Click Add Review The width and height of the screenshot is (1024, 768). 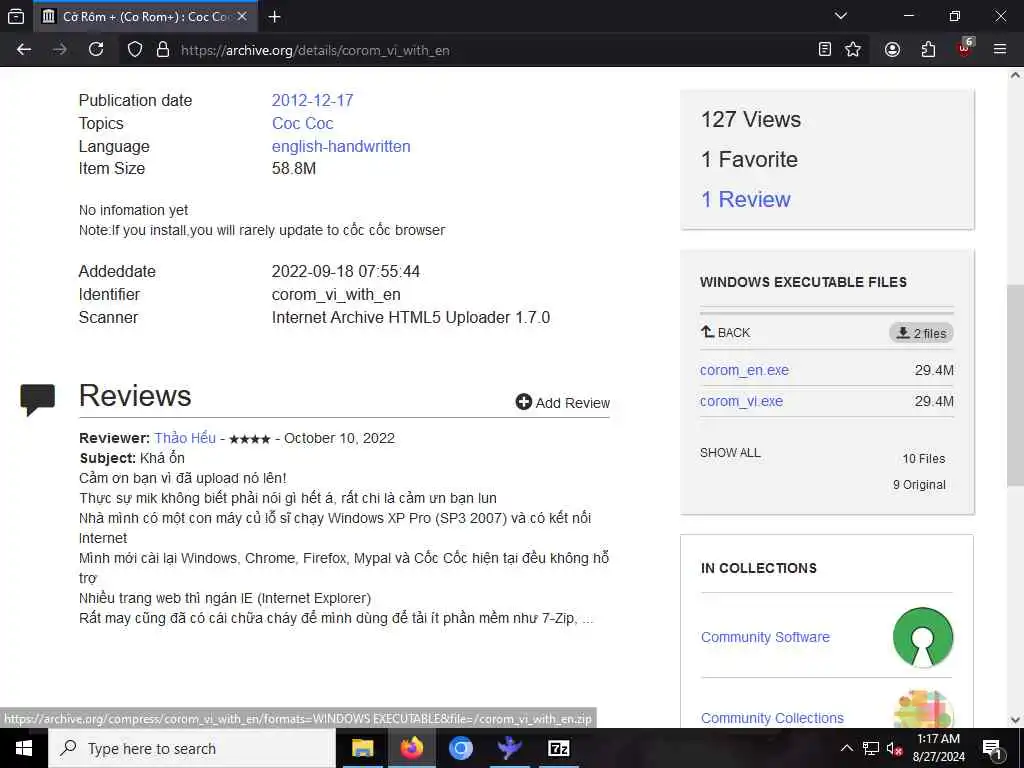pos(562,402)
